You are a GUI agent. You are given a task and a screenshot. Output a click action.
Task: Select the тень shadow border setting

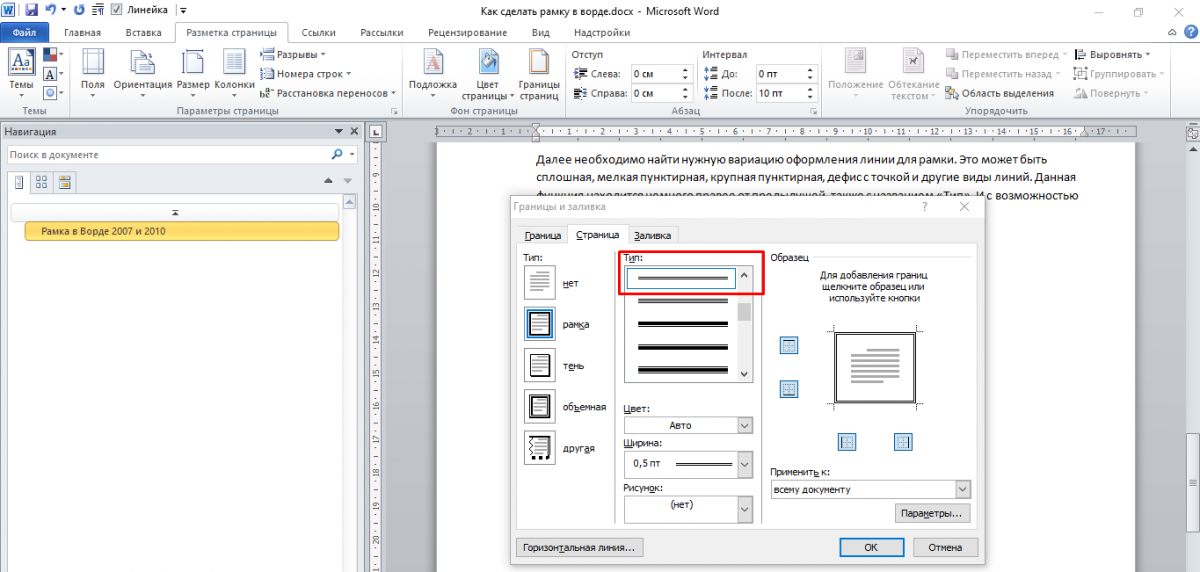tap(539, 365)
